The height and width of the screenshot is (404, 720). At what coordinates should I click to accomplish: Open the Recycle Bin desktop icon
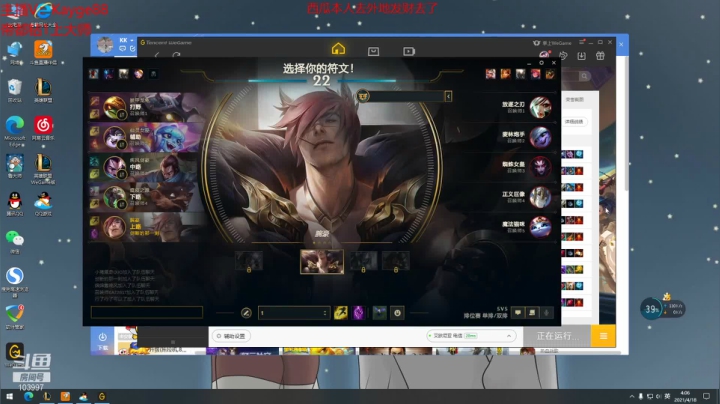[15, 91]
